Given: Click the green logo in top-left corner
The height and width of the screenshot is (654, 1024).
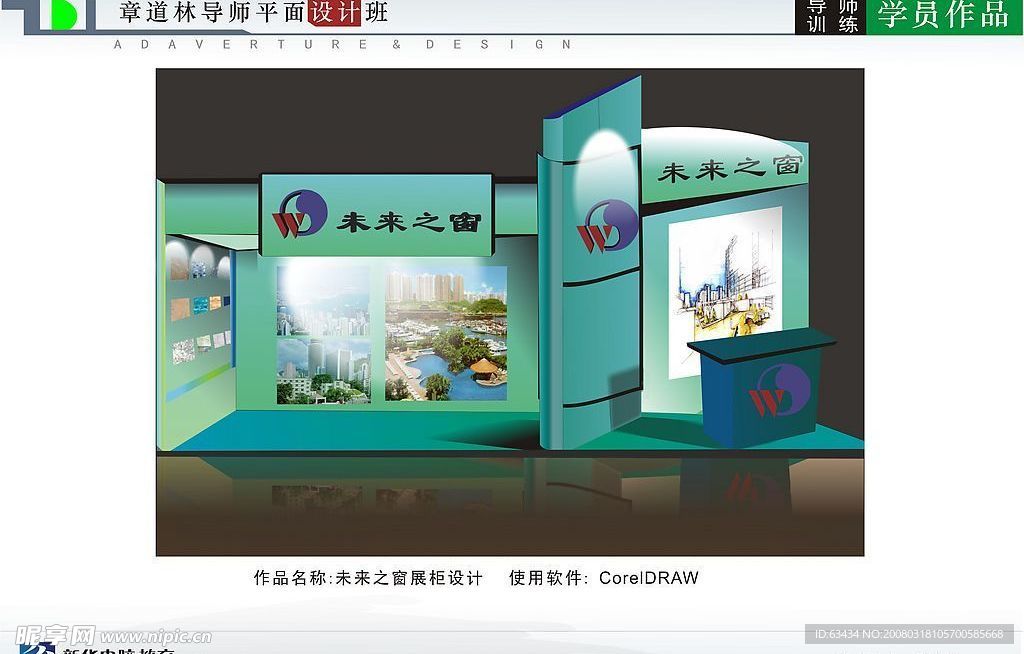Looking at the screenshot, I should 58,14.
